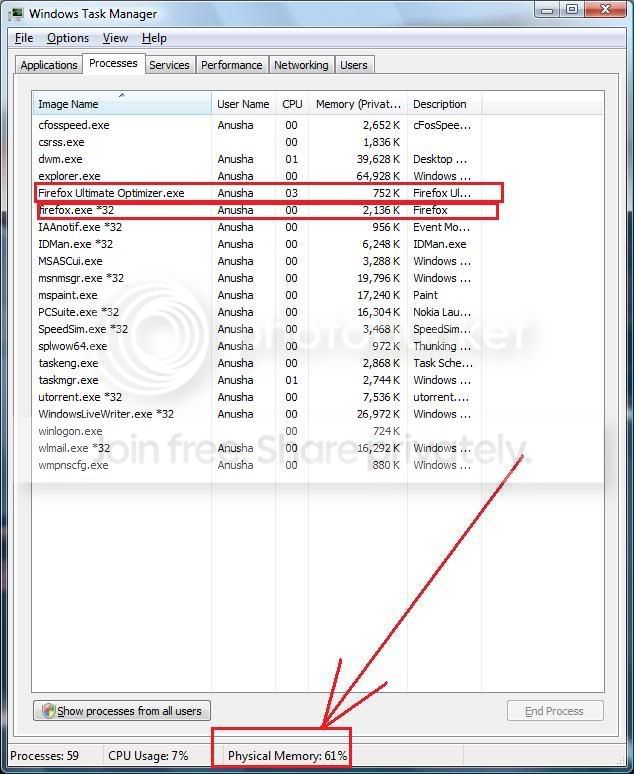Viewport: 634px width, 774px height.
Task: Select Firefox Ultimate Optimizer.exe process
Action: [257, 193]
